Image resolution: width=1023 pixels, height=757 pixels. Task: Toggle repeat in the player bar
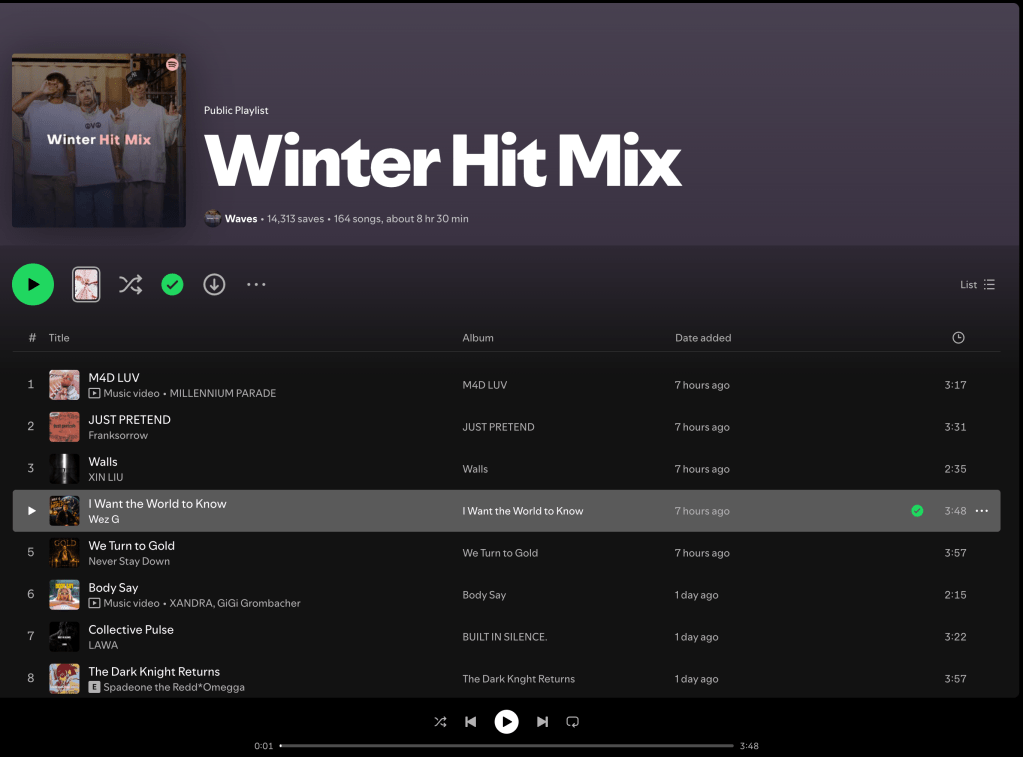572,722
